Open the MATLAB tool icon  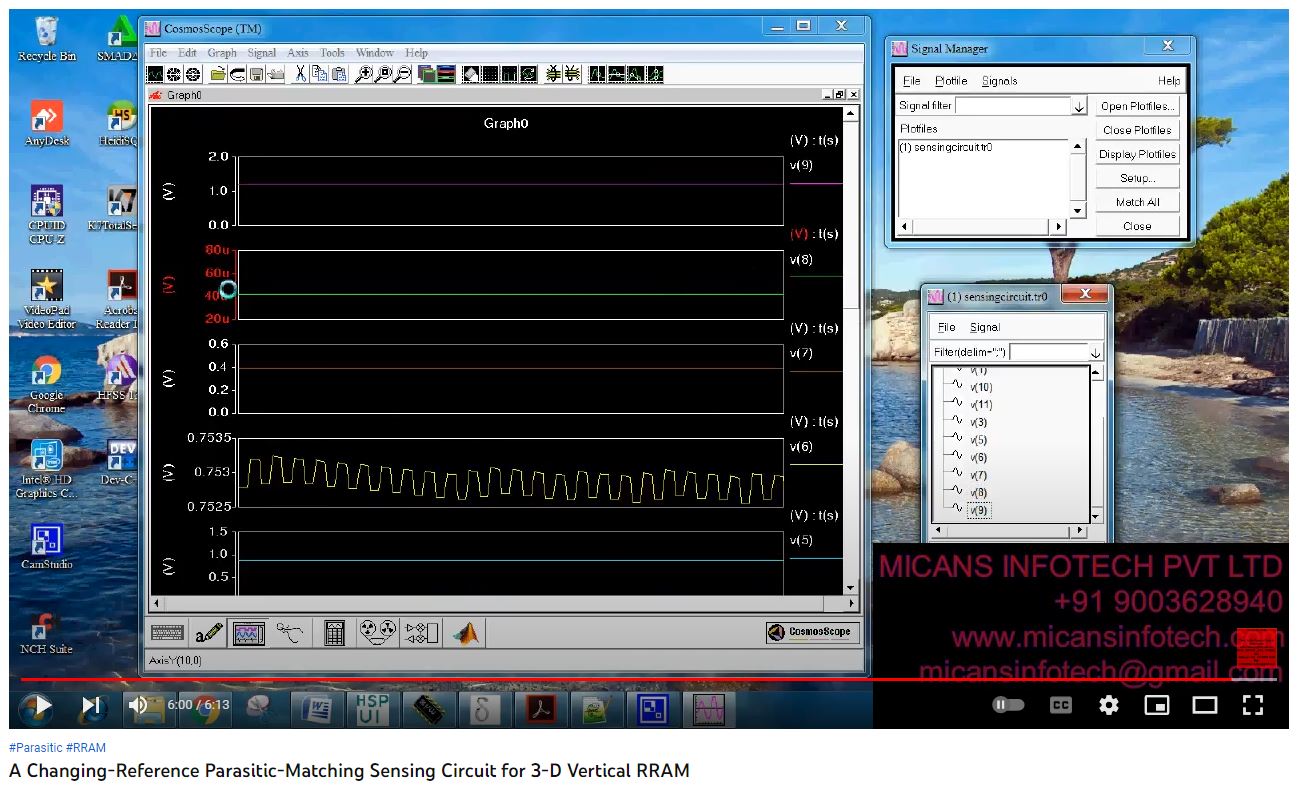tap(466, 632)
